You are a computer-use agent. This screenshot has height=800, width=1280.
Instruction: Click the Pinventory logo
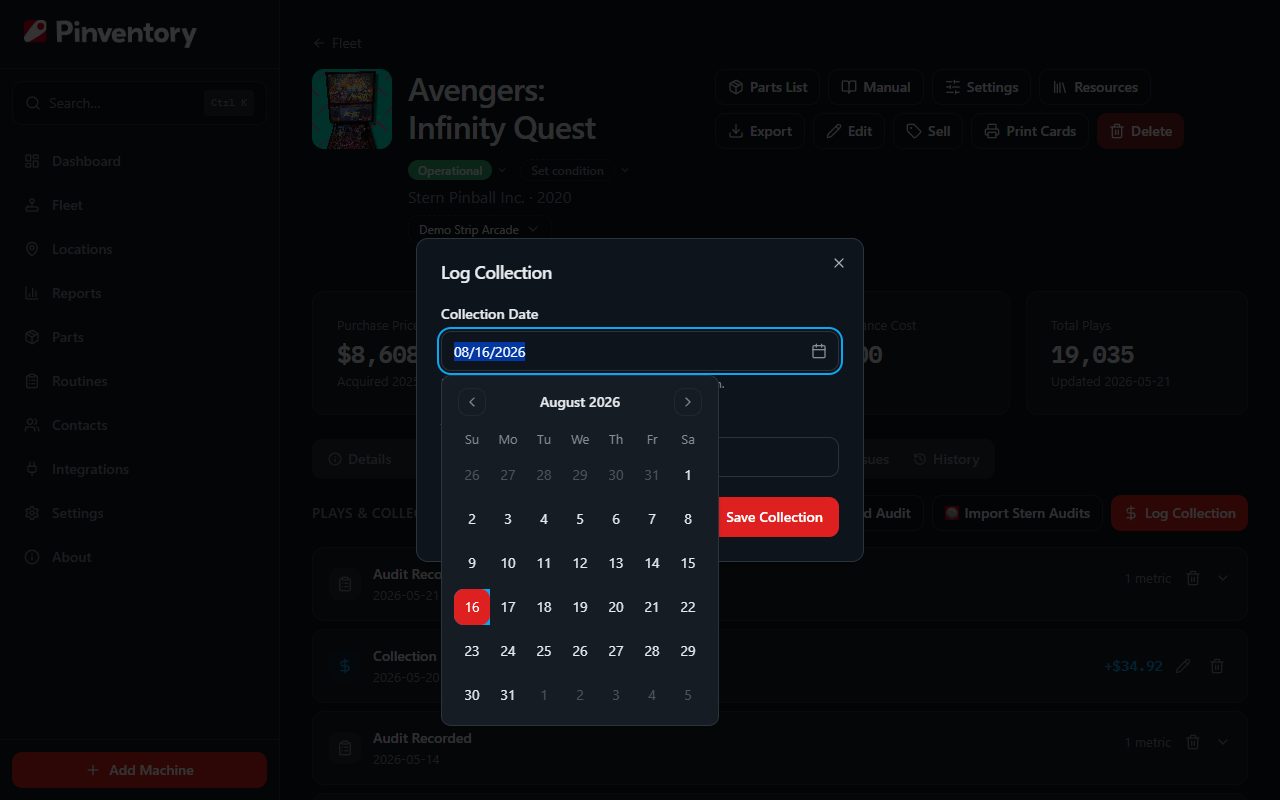(x=110, y=33)
